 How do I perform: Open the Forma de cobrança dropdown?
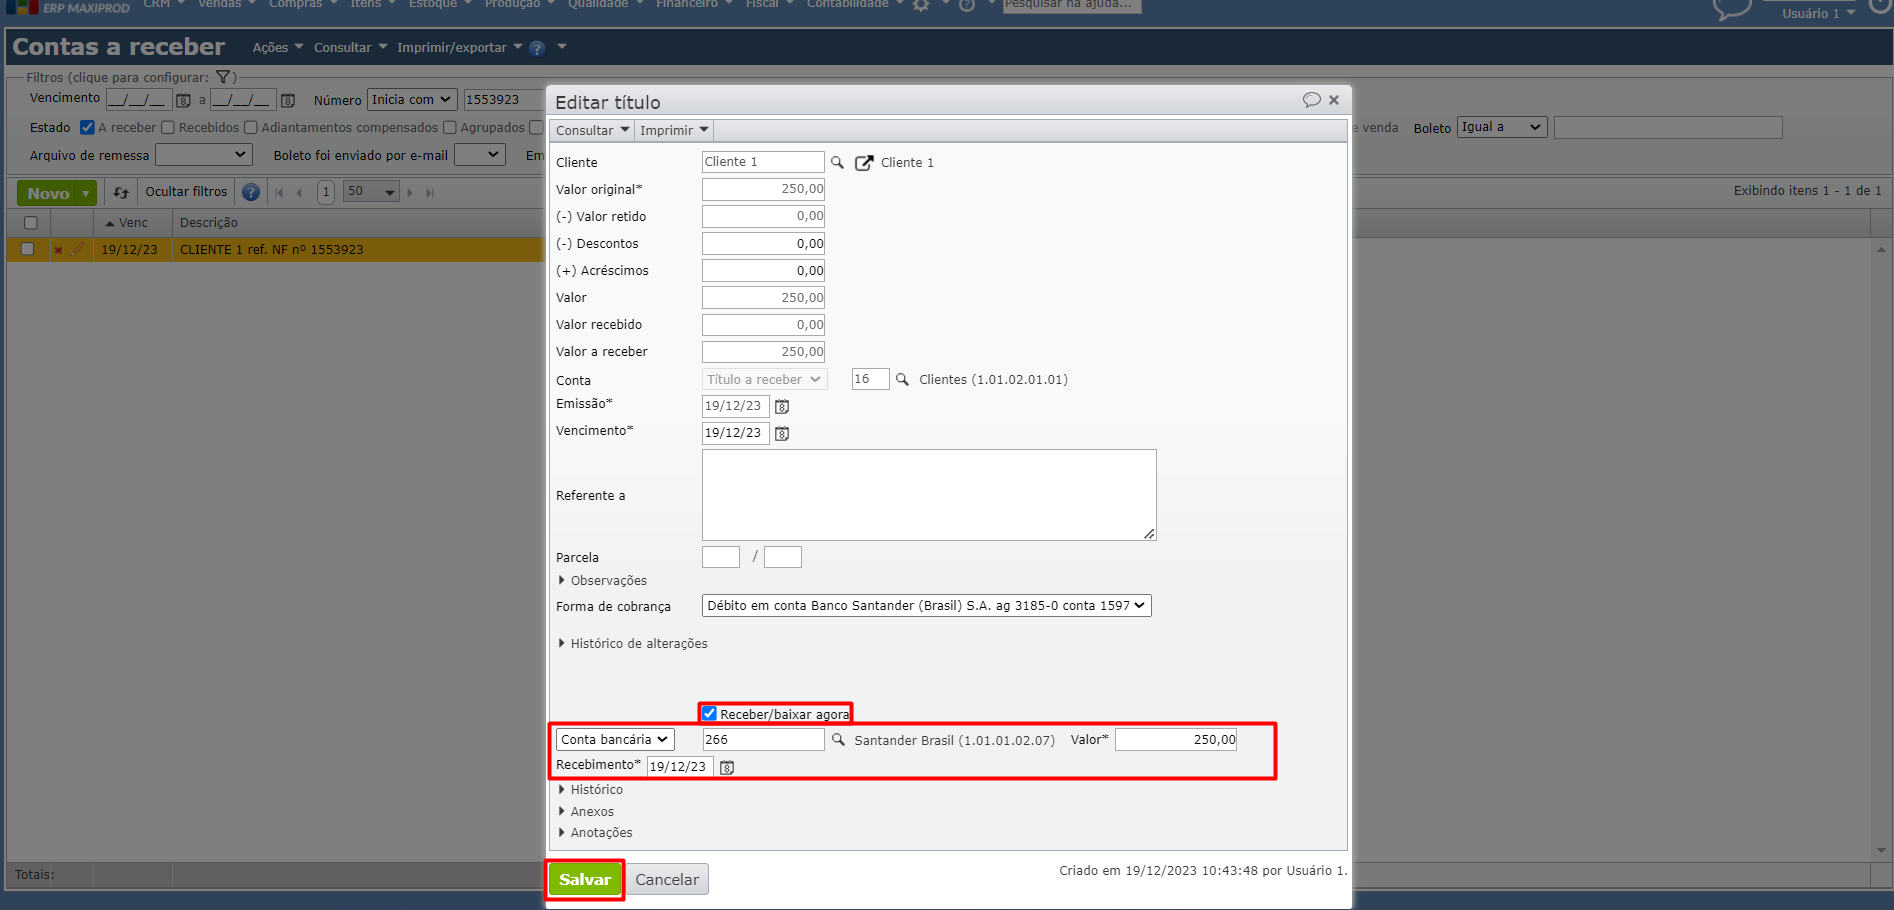[x=926, y=606]
